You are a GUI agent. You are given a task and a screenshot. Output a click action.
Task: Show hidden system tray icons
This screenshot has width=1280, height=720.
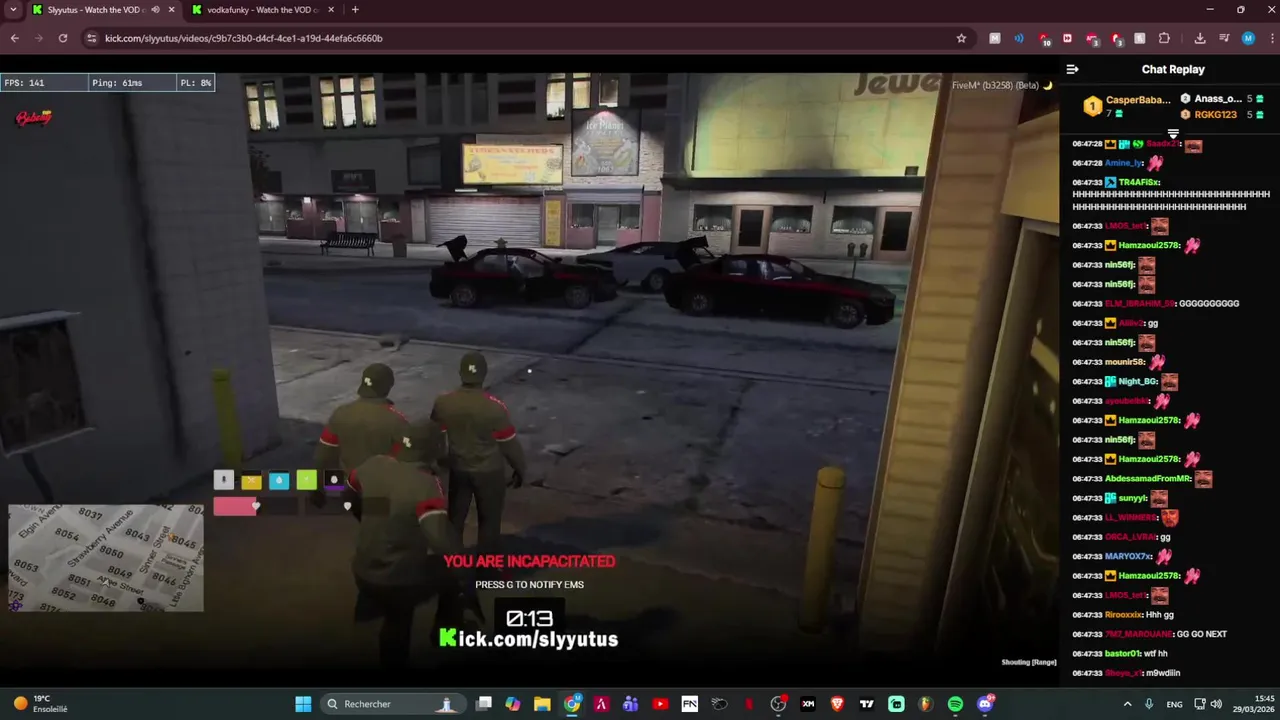click(x=1127, y=704)
